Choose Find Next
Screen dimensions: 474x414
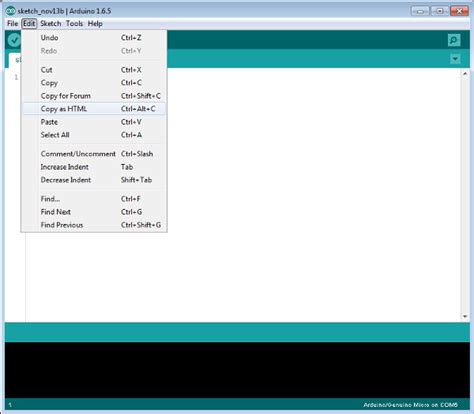click(94, 212)
